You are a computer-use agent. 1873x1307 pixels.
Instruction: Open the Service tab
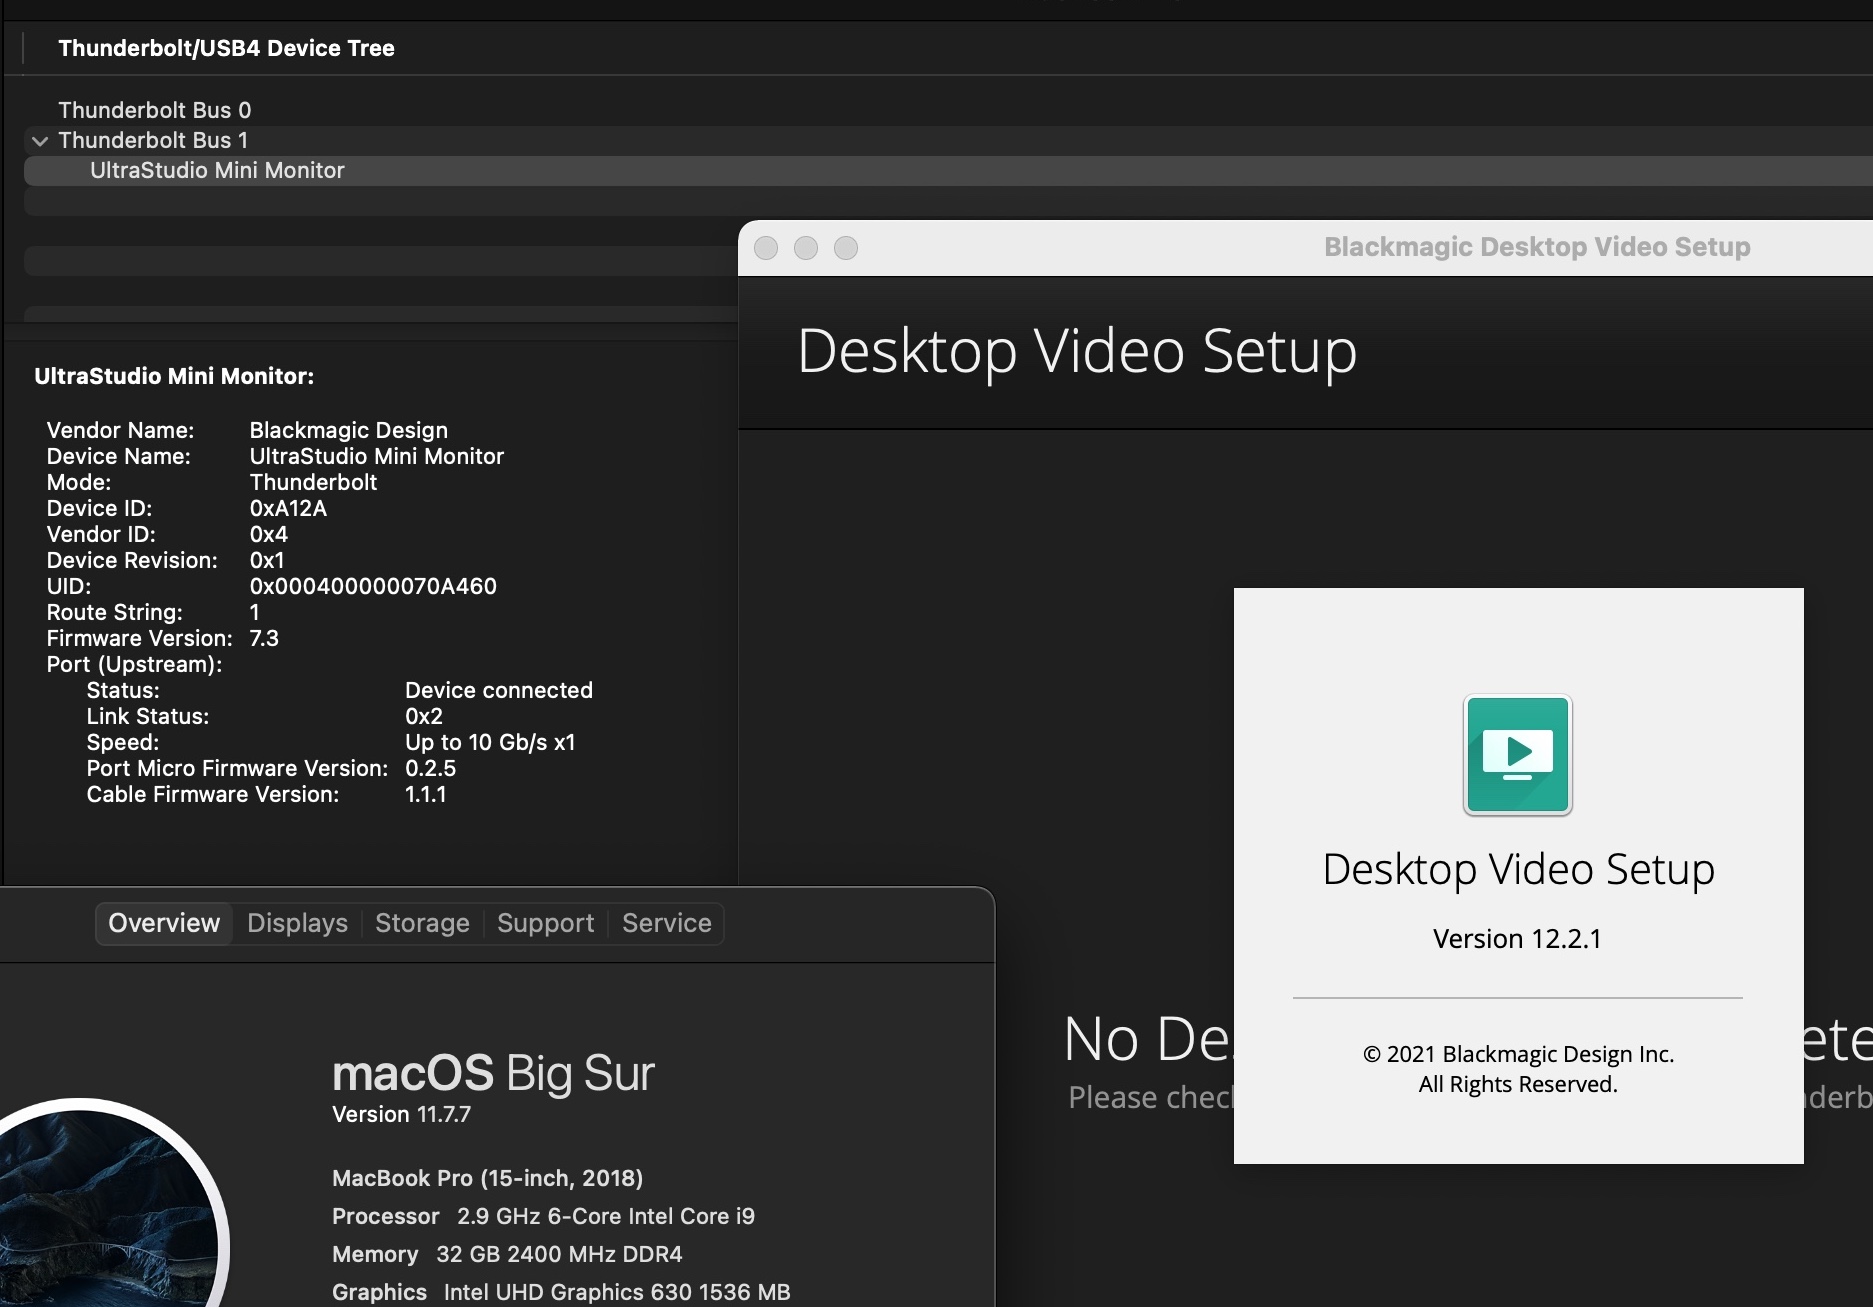(x=667, y=923)
